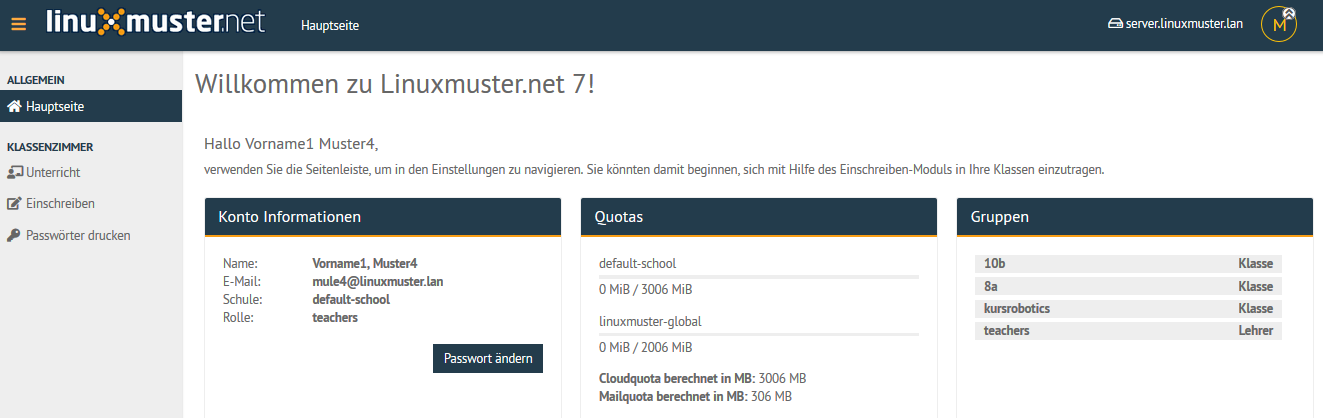The width and height of the screenshot is (1323, 418).
Task: Click 0 MiB / 2006 MiB quota value
Action: pos(645,348)
